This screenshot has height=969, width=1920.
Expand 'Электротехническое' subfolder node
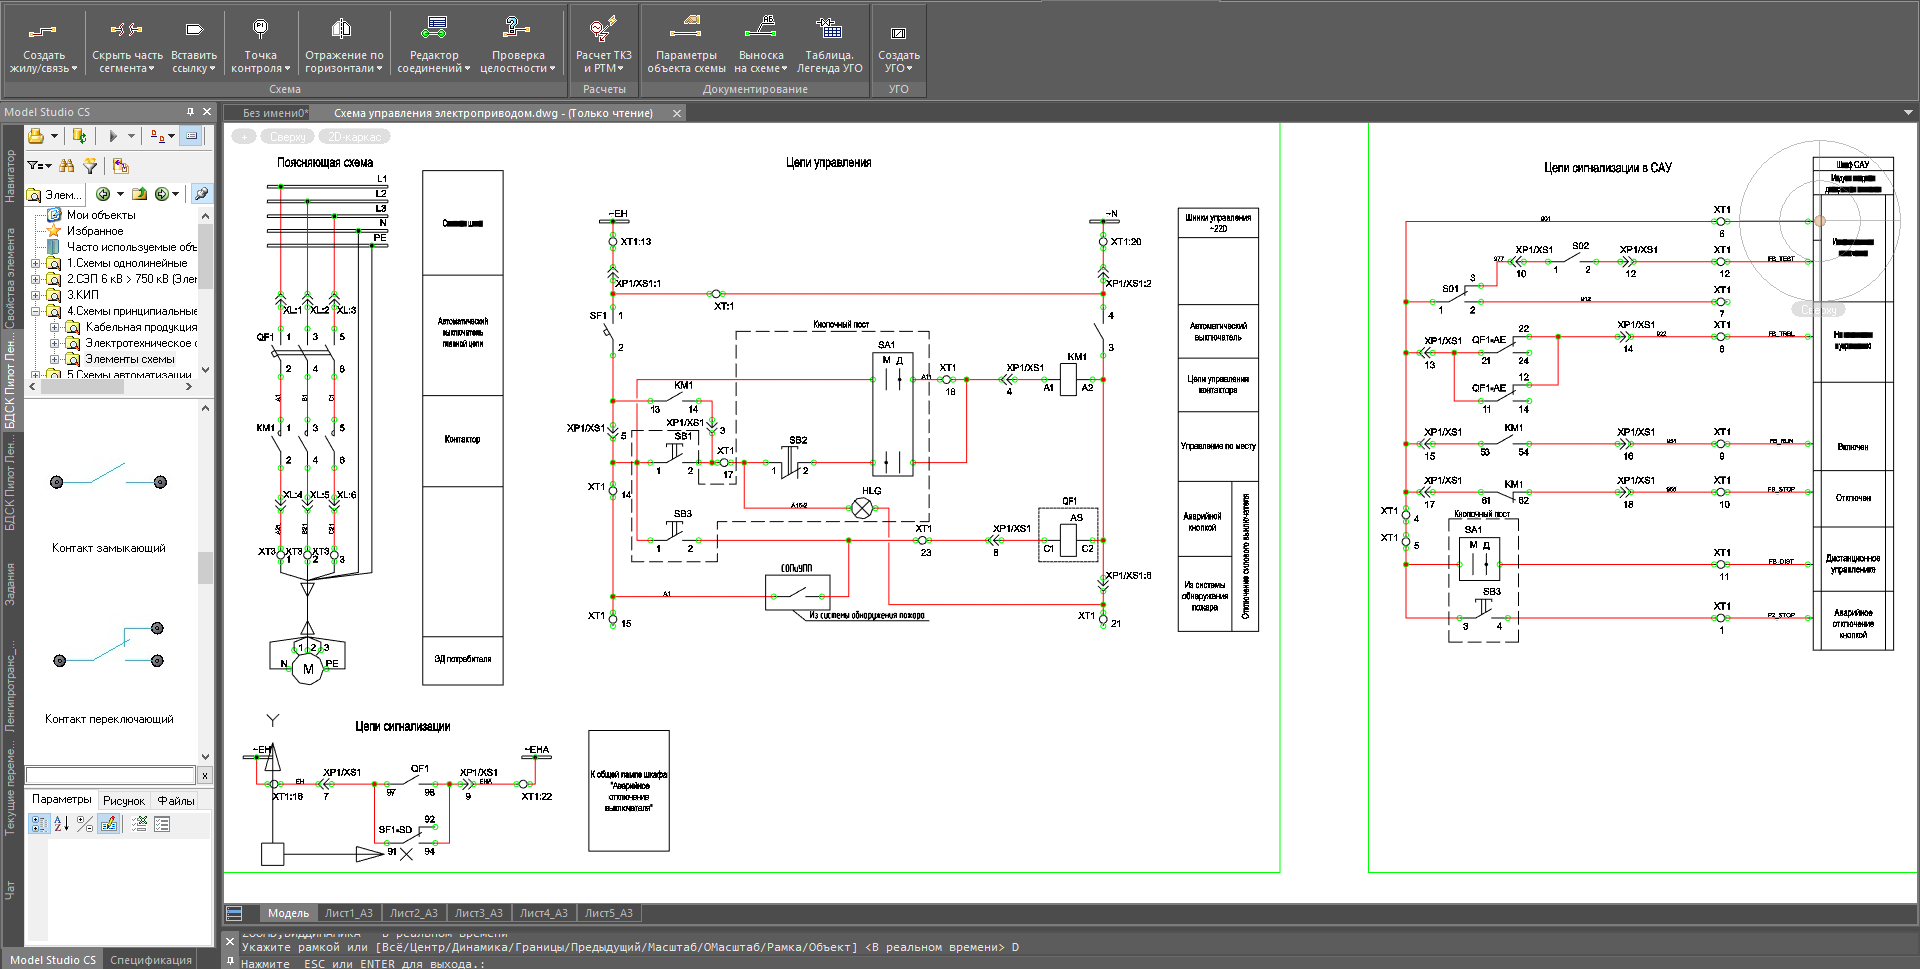pyautogui.click(x=54, y=343)
